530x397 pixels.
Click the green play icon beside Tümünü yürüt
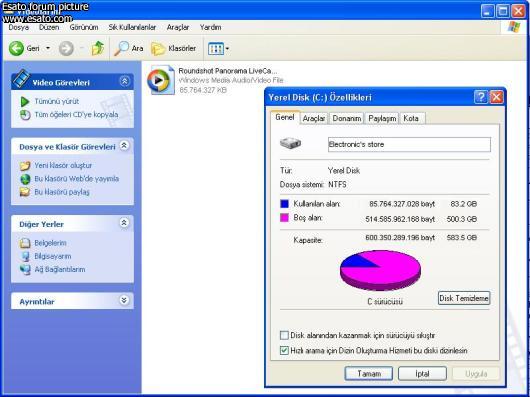(25, 101)
